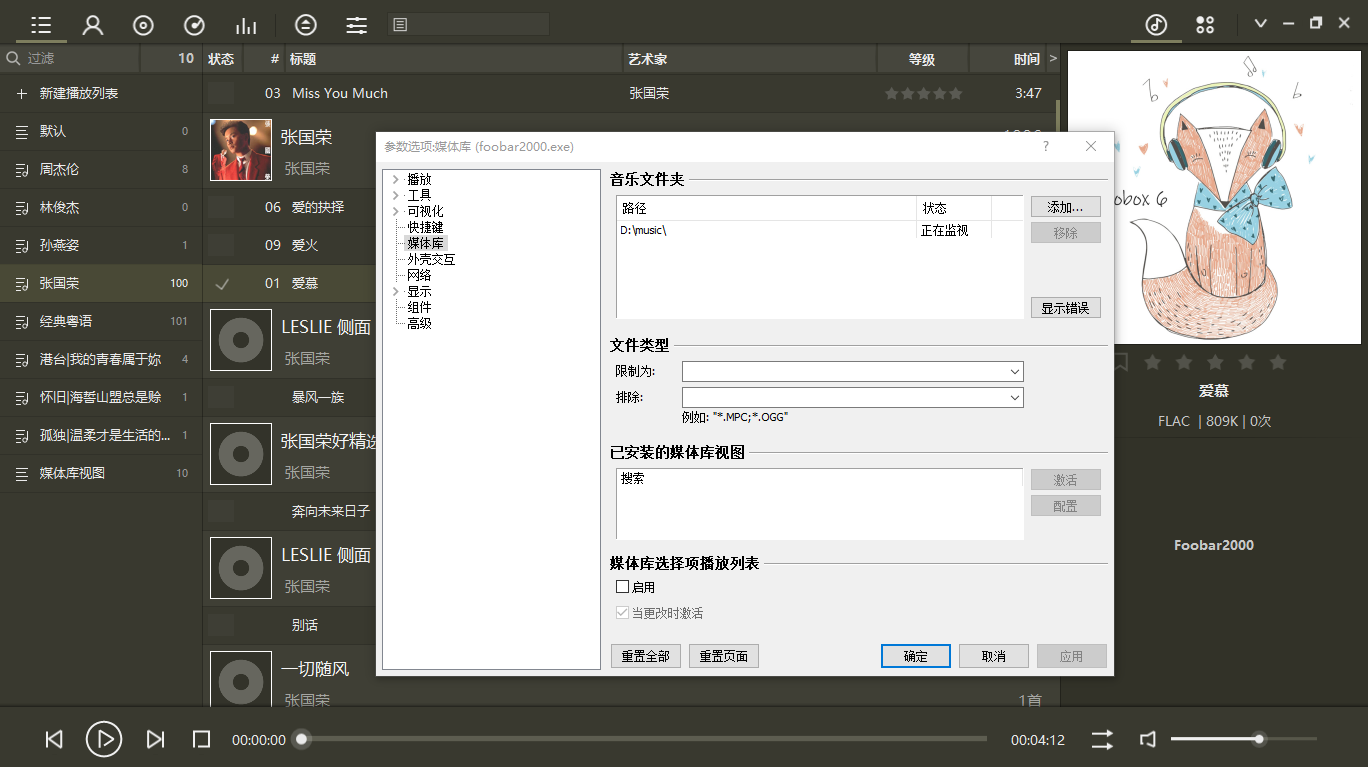Select the music note panel icon
Image resolution: width=1368 pixels, height=767 pixels.
pyautogui.click(x=1156, y=25)
